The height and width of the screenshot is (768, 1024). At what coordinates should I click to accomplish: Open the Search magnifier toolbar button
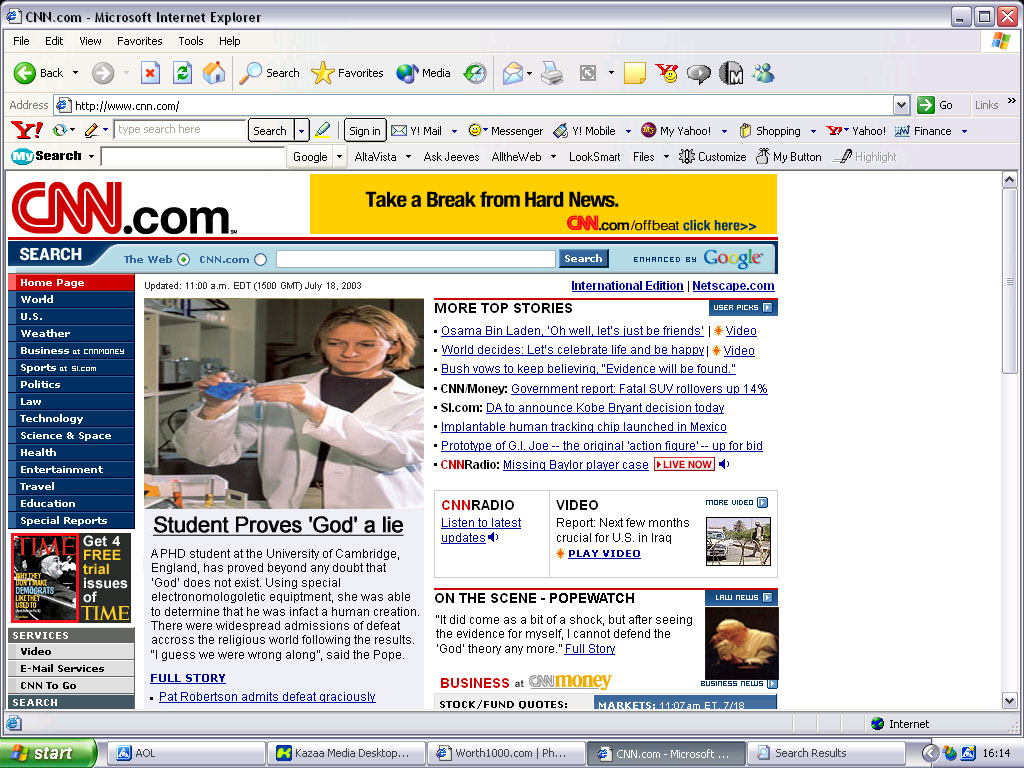tap(270, 73)
